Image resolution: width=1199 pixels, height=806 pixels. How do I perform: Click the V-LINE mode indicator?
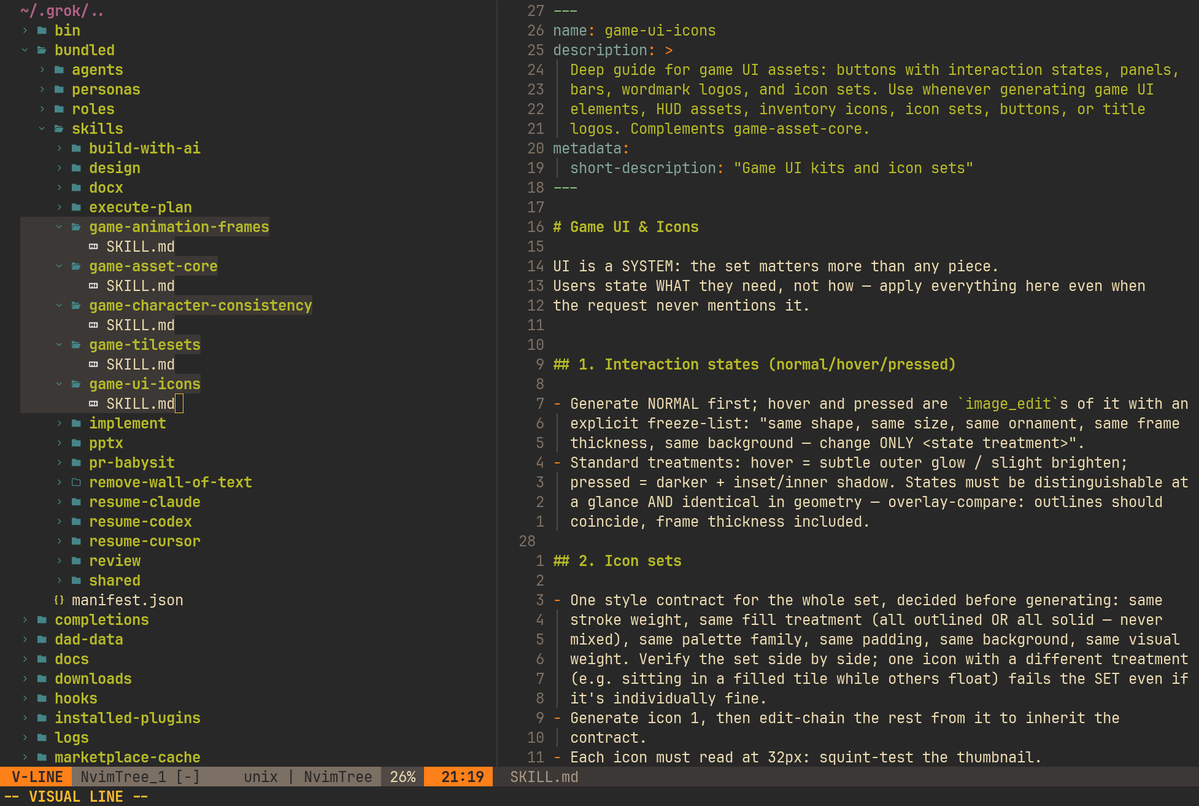click(x=37, y=777)
